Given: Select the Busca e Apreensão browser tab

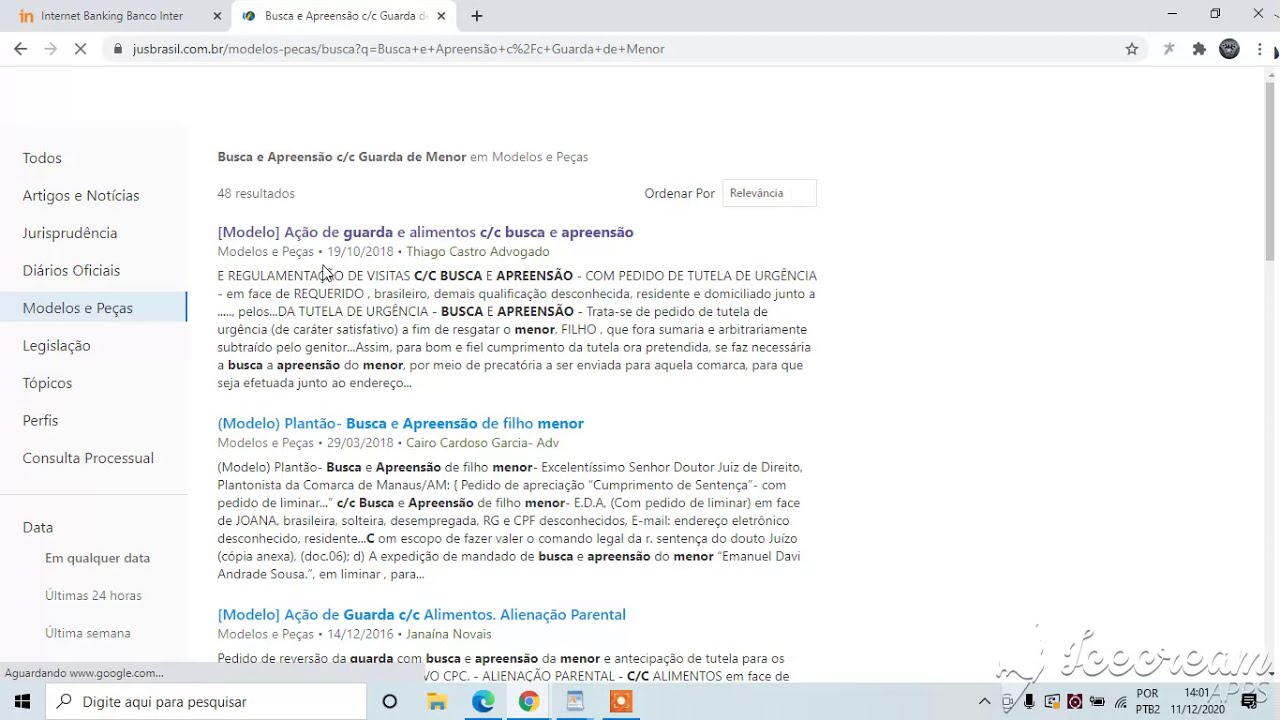Looking at the screenshot, I should [x=345, y=16].
